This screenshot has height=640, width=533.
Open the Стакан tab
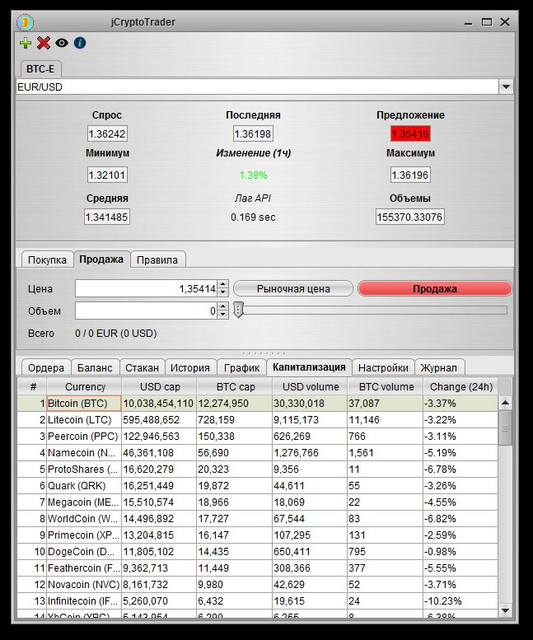[142, 367]
